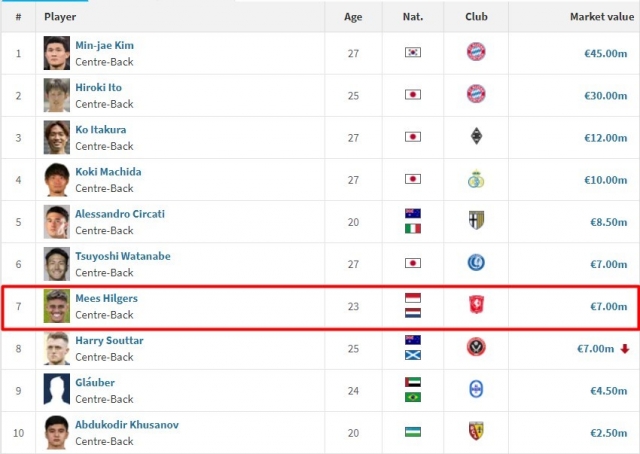Click Gent club crest for Tsuyoshi Watanabe
This screenshot has width=640, height=454.
(476, 263)
